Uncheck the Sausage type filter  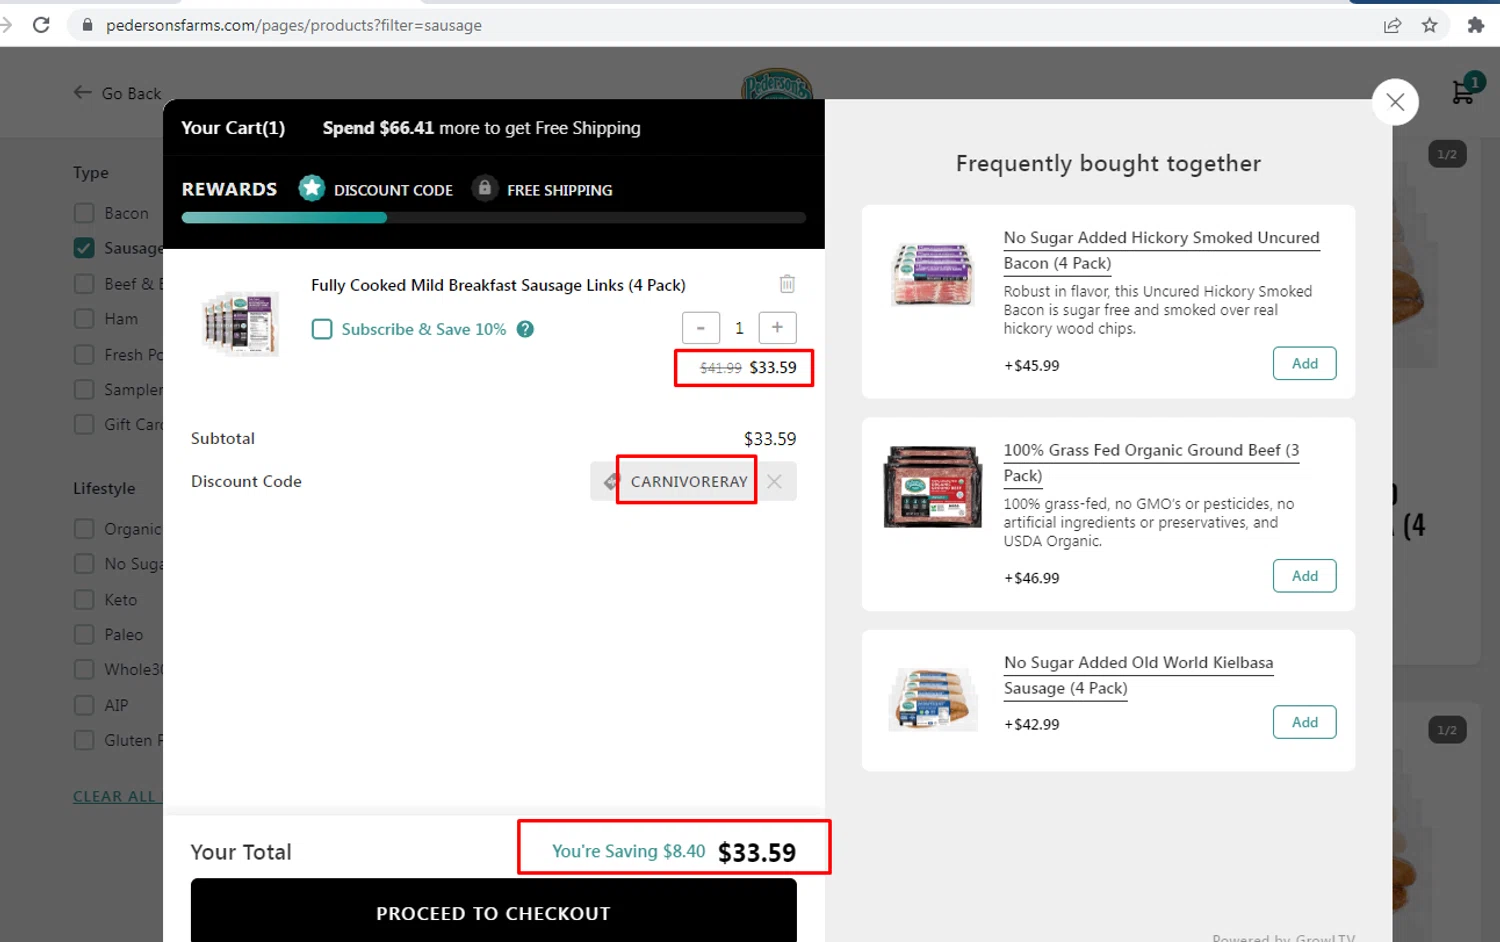pos(84,248)
